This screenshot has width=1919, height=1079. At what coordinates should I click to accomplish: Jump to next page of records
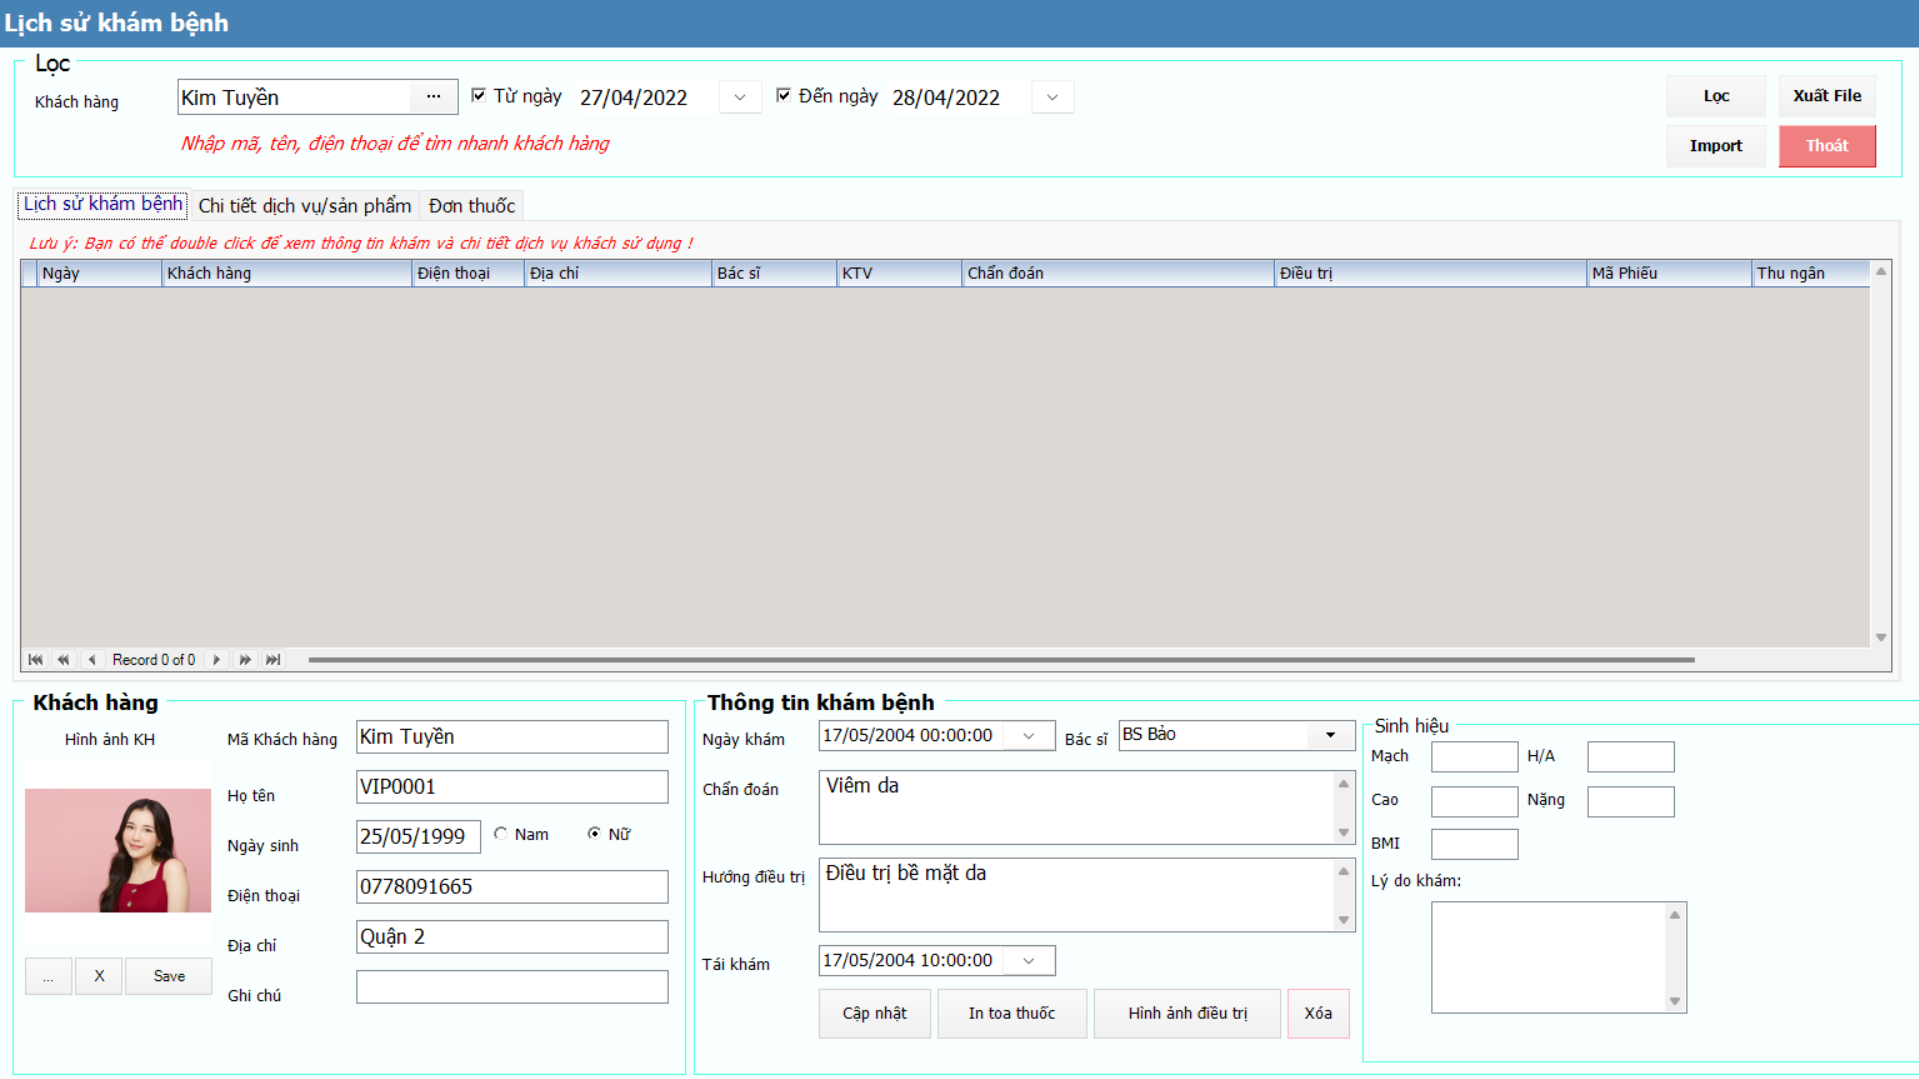(245, 660)
